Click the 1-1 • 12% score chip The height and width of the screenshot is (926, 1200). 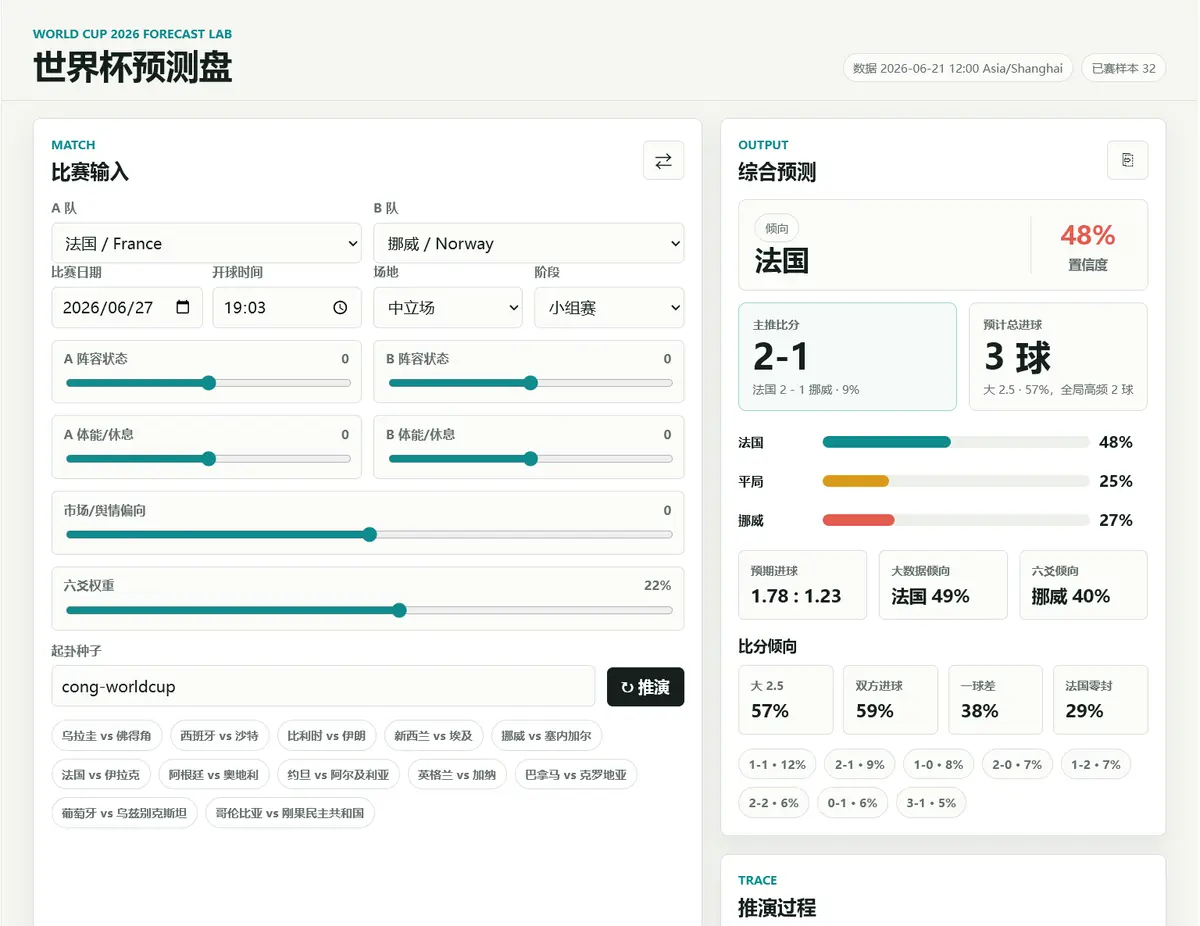coord(778,765)
